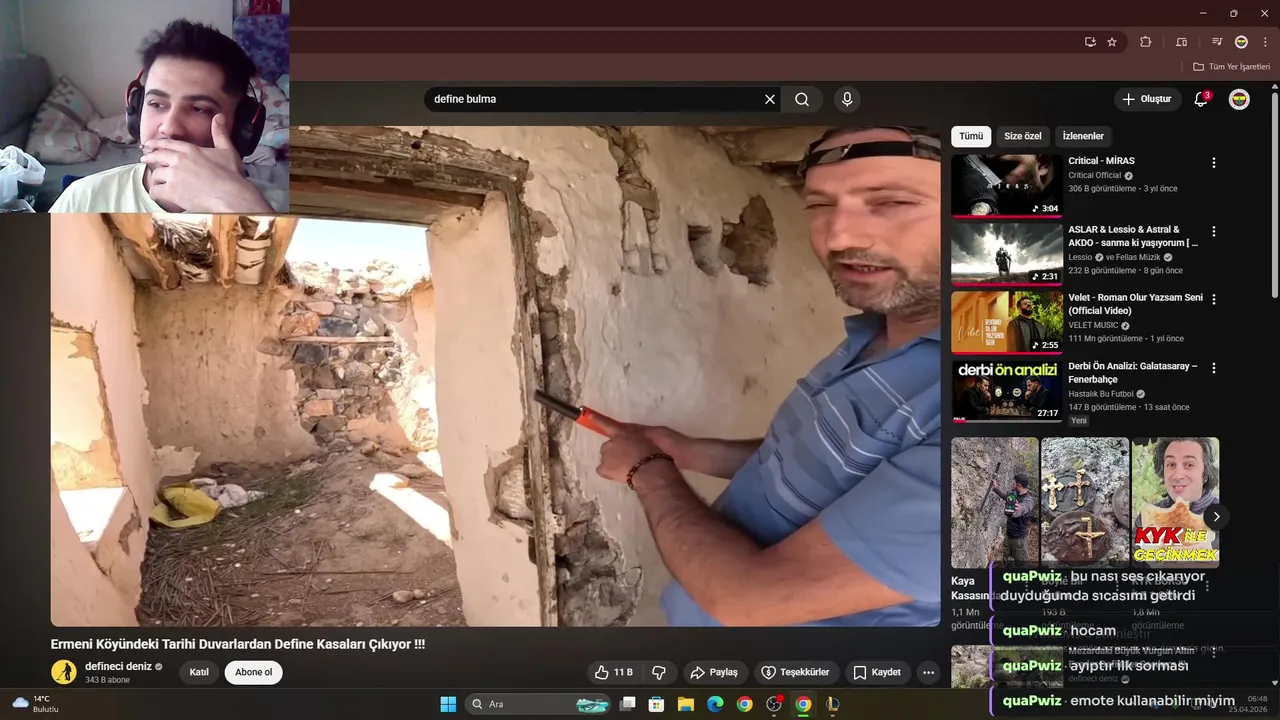1280x720 pixels.
Task: Click the YouTube search magnifier button
Action: (x=802, y=99)
